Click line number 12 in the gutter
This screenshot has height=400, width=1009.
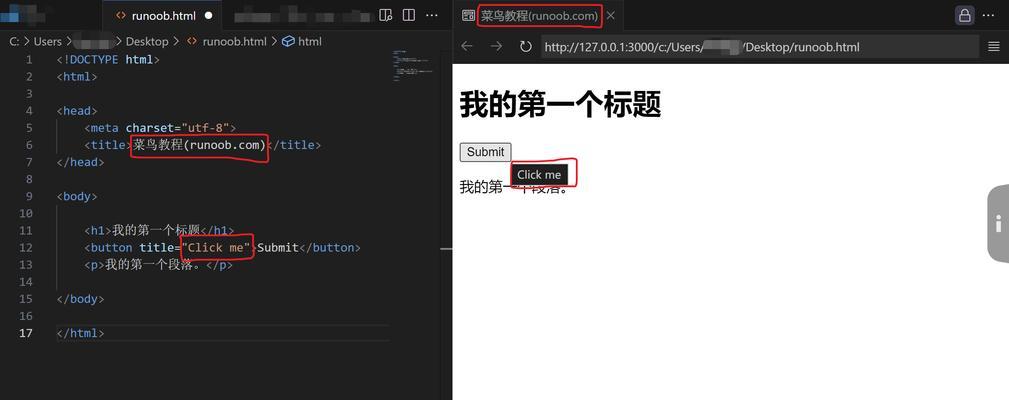pos(25,248)
